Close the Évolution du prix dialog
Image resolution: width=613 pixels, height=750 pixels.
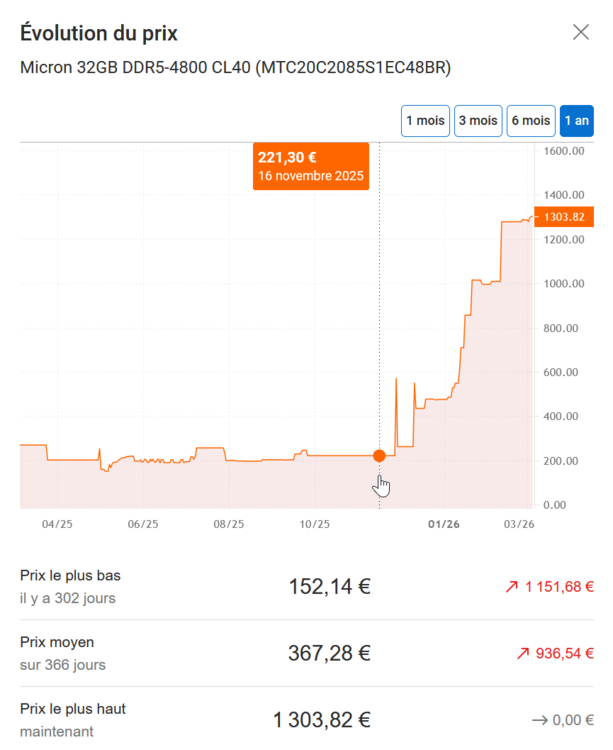tap(581, 32)
